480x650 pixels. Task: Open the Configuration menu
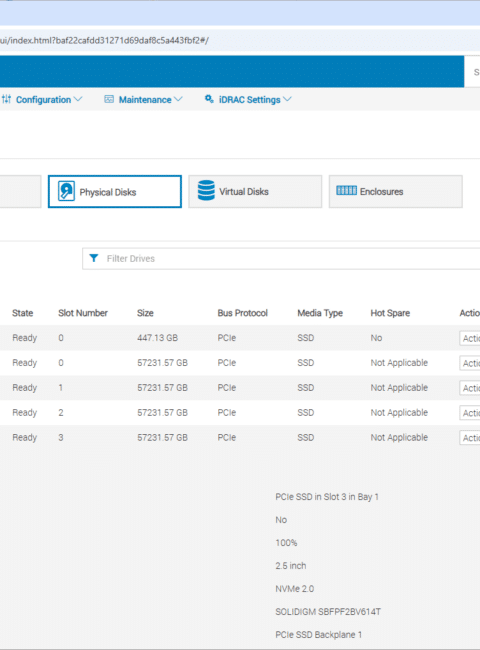pyautogui.click(x=42, y=100)
